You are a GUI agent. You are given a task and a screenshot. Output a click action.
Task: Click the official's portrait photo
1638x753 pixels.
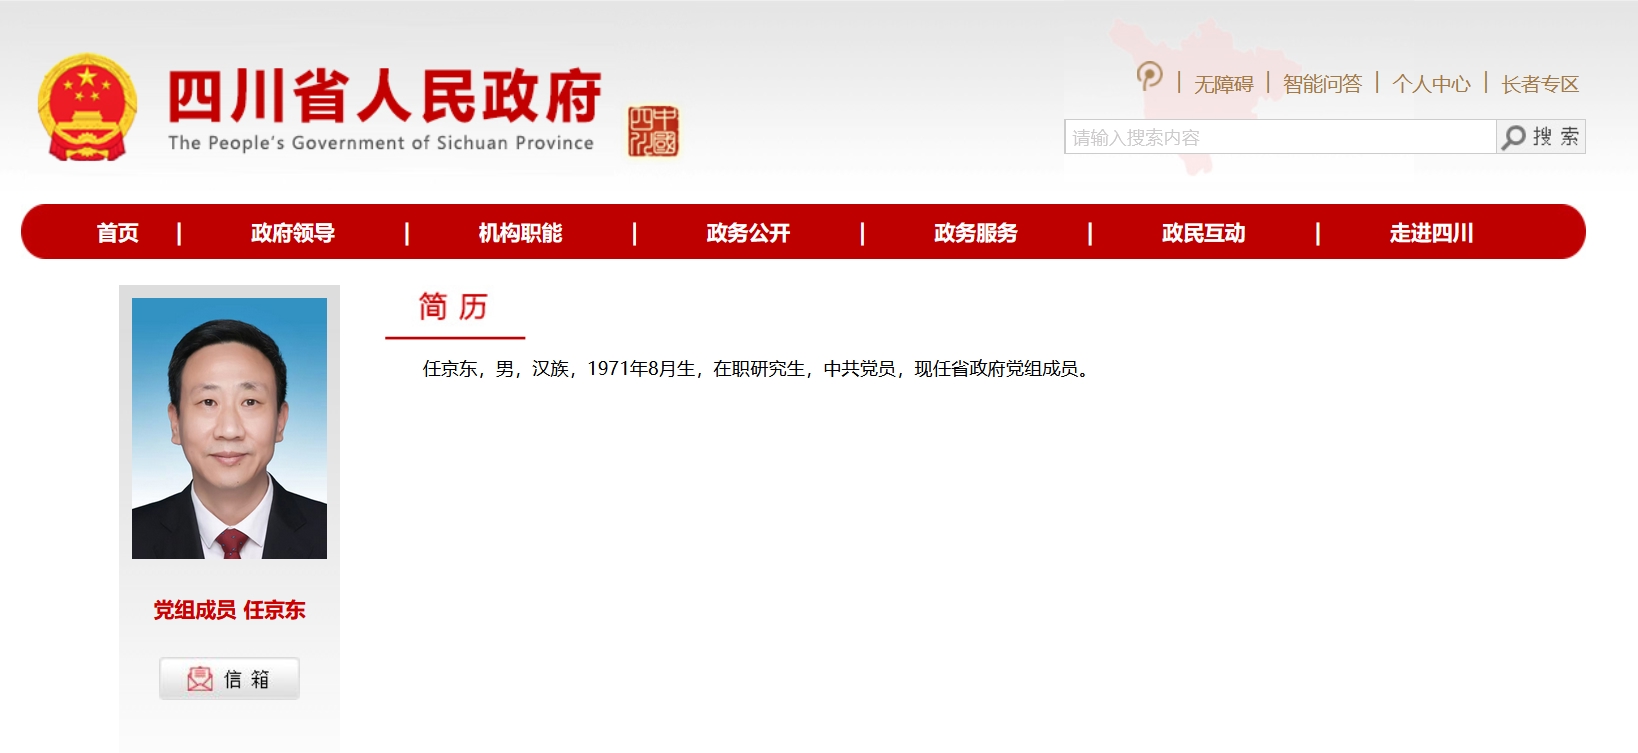pyautogui.click(x=229, y=428)
